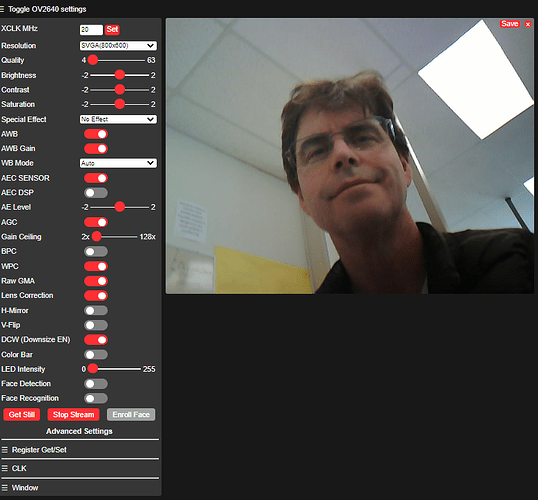Enable the AEC DSP switch
The height and width of the screenshot is (500, 538).
click(96, 193)
